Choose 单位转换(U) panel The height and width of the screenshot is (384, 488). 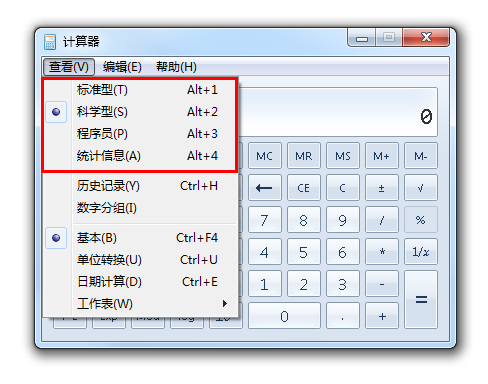click(141, 260)
